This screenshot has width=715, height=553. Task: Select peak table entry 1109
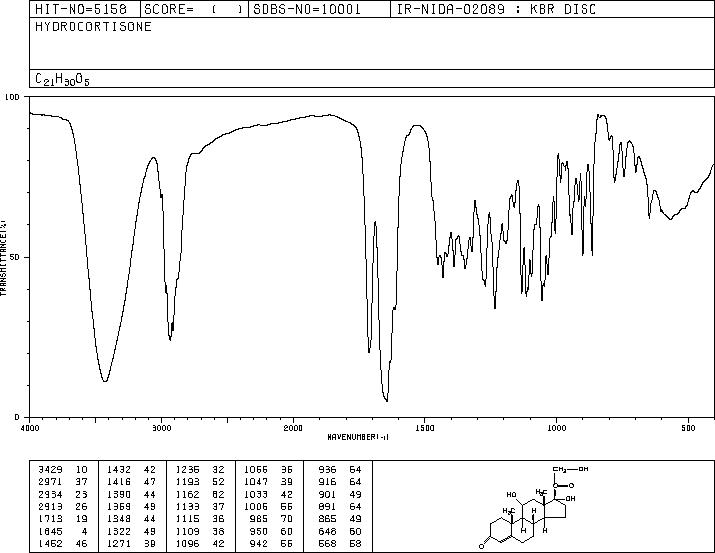tap(187, 531)
